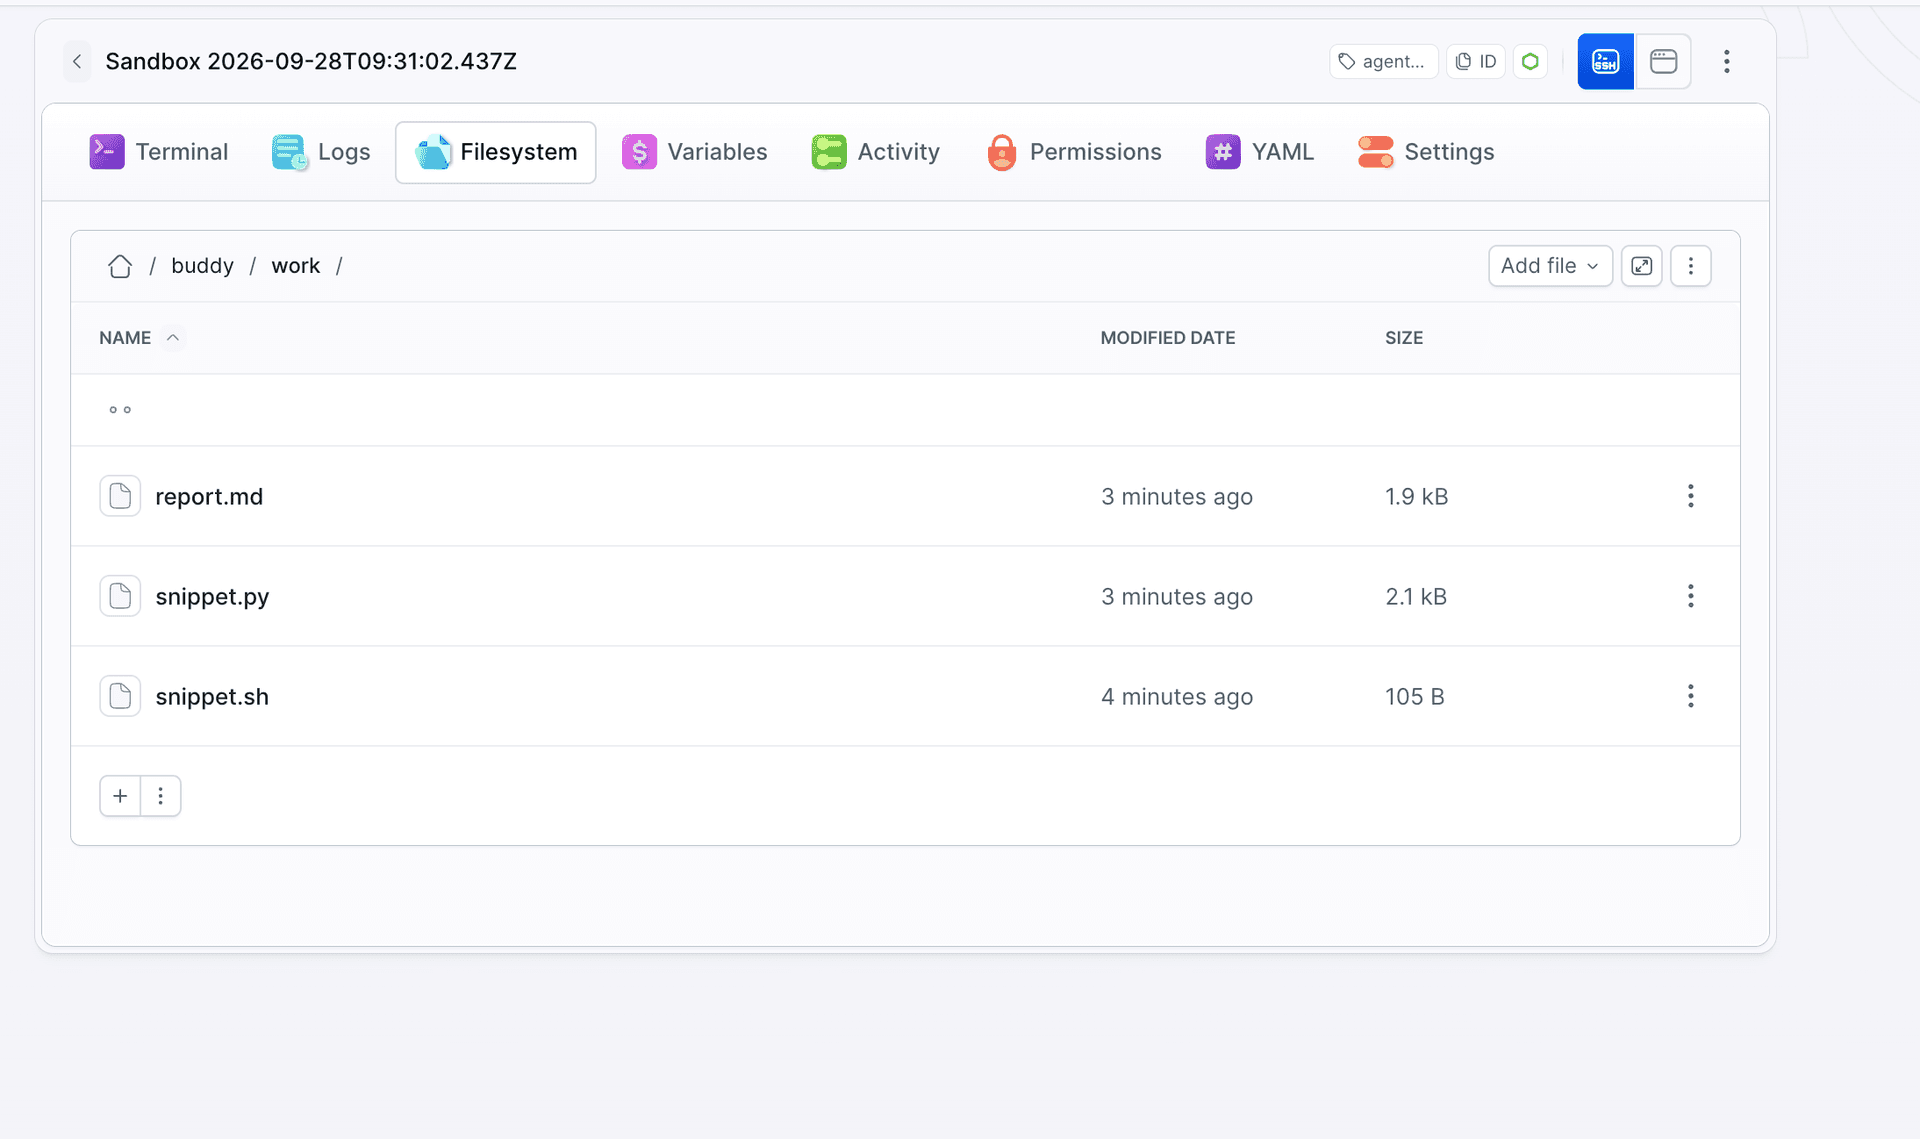Open the more options beside the plus
1920x1139 pixels.
[160, 796]
